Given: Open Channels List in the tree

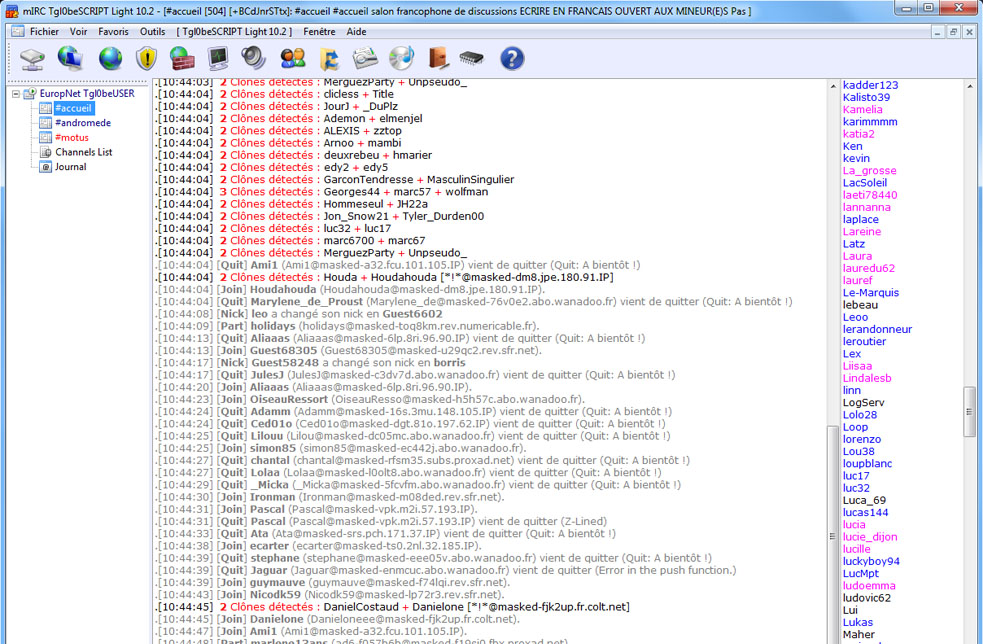Looking at the screenshot, I should (83, 152).
